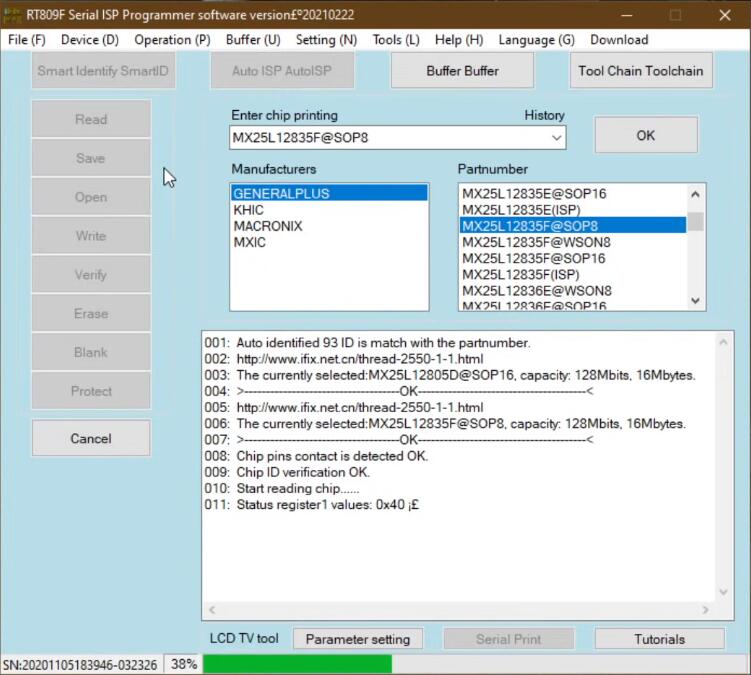Screen dimensions: 751x675
Task: Select MACRONIX in Manufacturers list
Action: pos(329,226)
